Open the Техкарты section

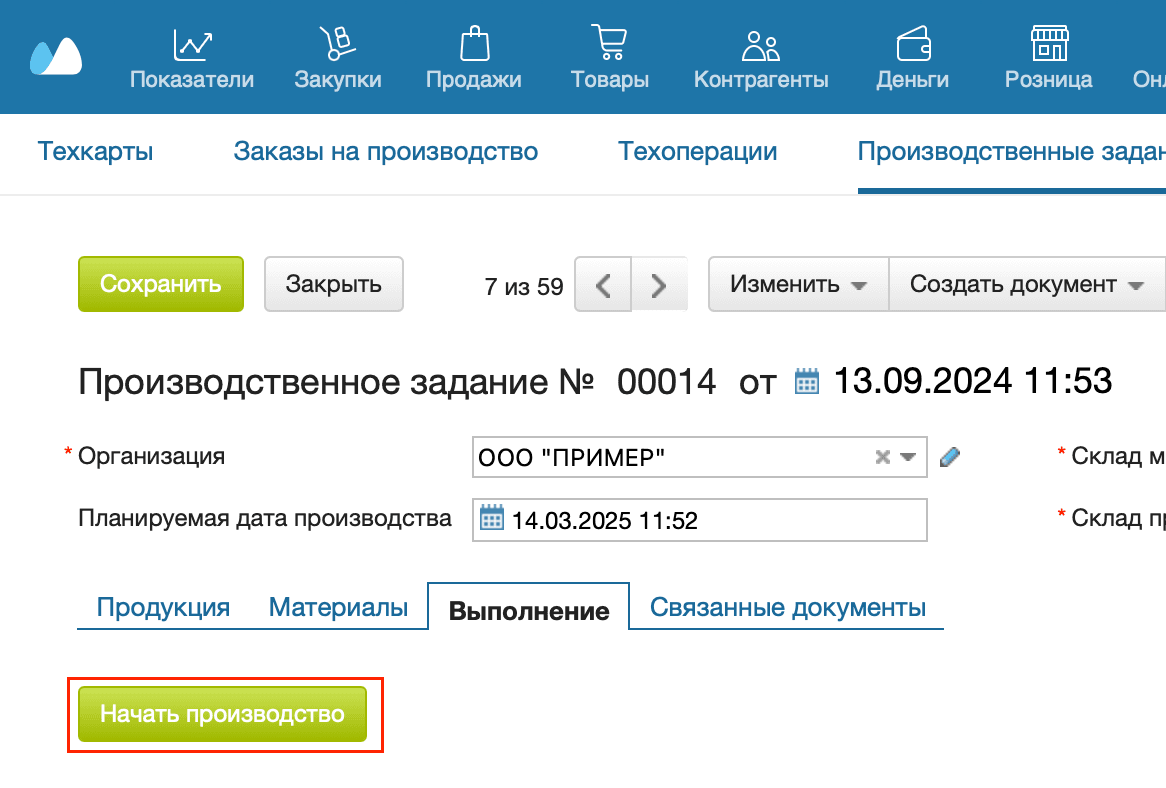(x=94, y=151)
